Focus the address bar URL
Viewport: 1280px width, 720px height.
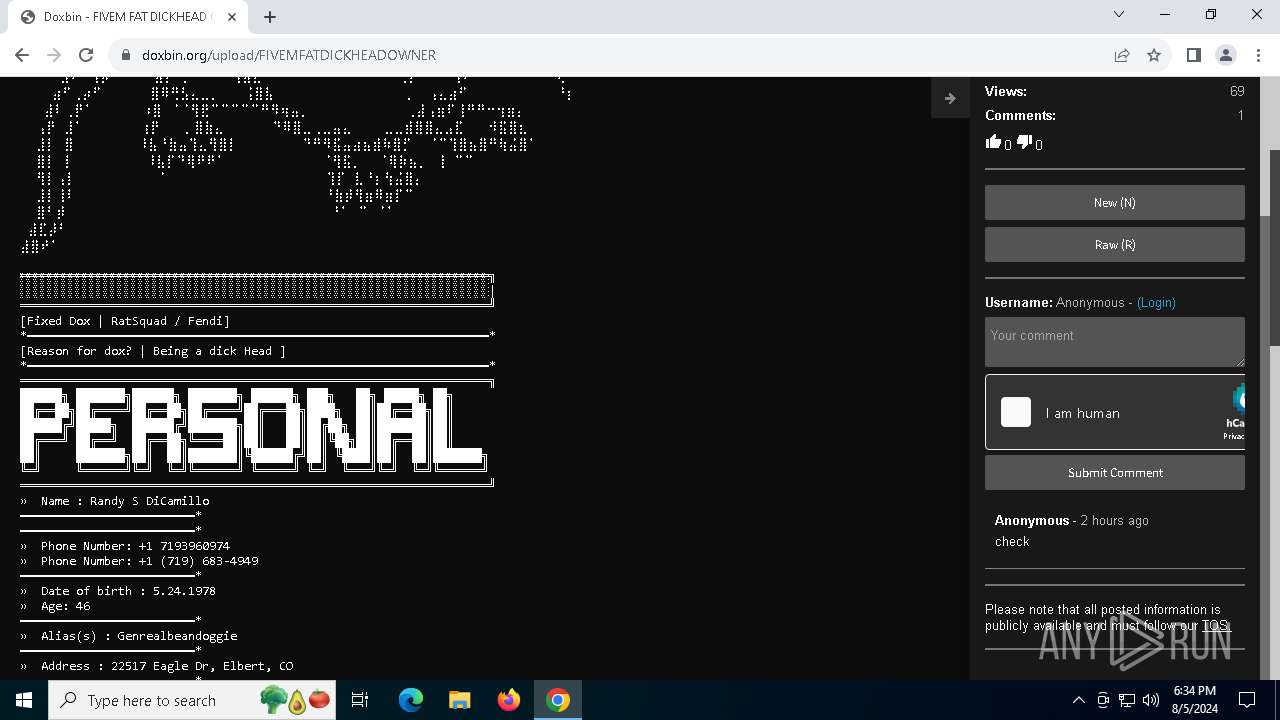point(289,55)
